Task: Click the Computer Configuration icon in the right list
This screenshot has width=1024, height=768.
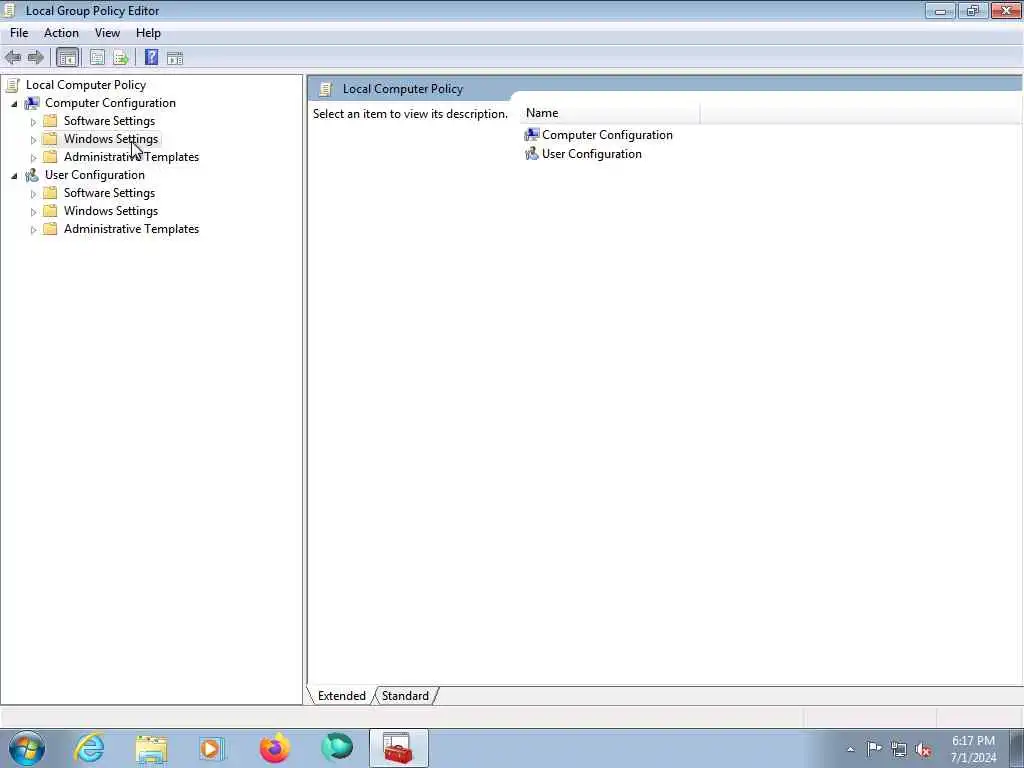Action: pos(532,135)
